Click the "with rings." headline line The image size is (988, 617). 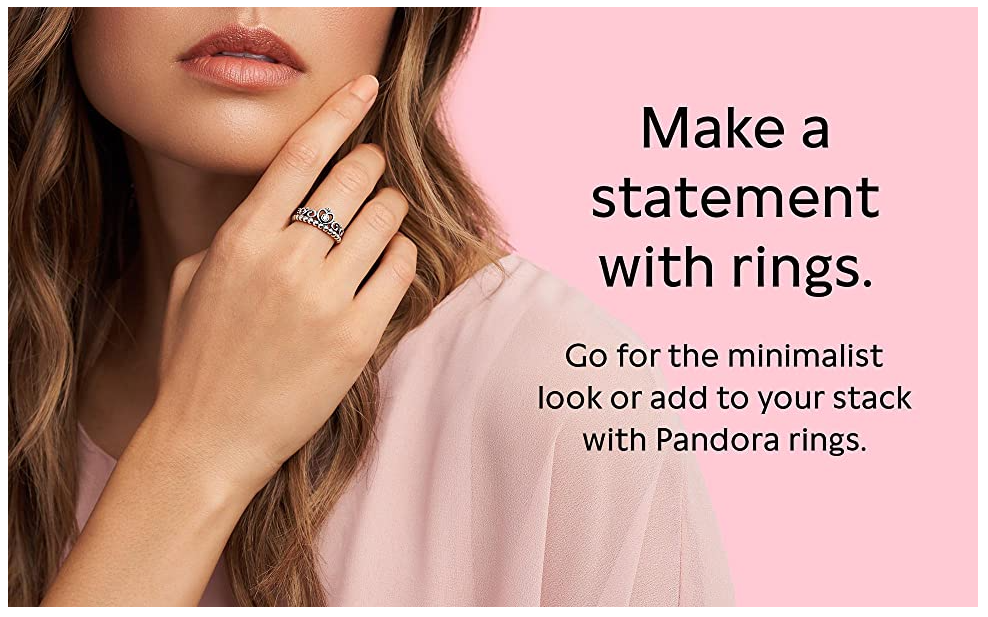735,266
